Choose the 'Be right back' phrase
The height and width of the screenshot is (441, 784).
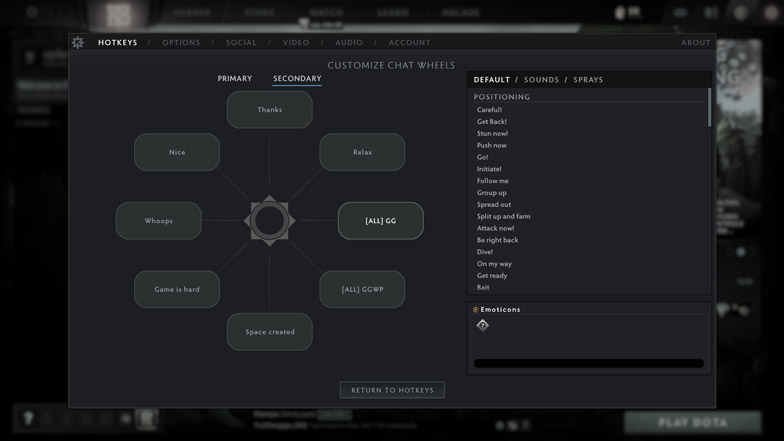click(498, 240)
